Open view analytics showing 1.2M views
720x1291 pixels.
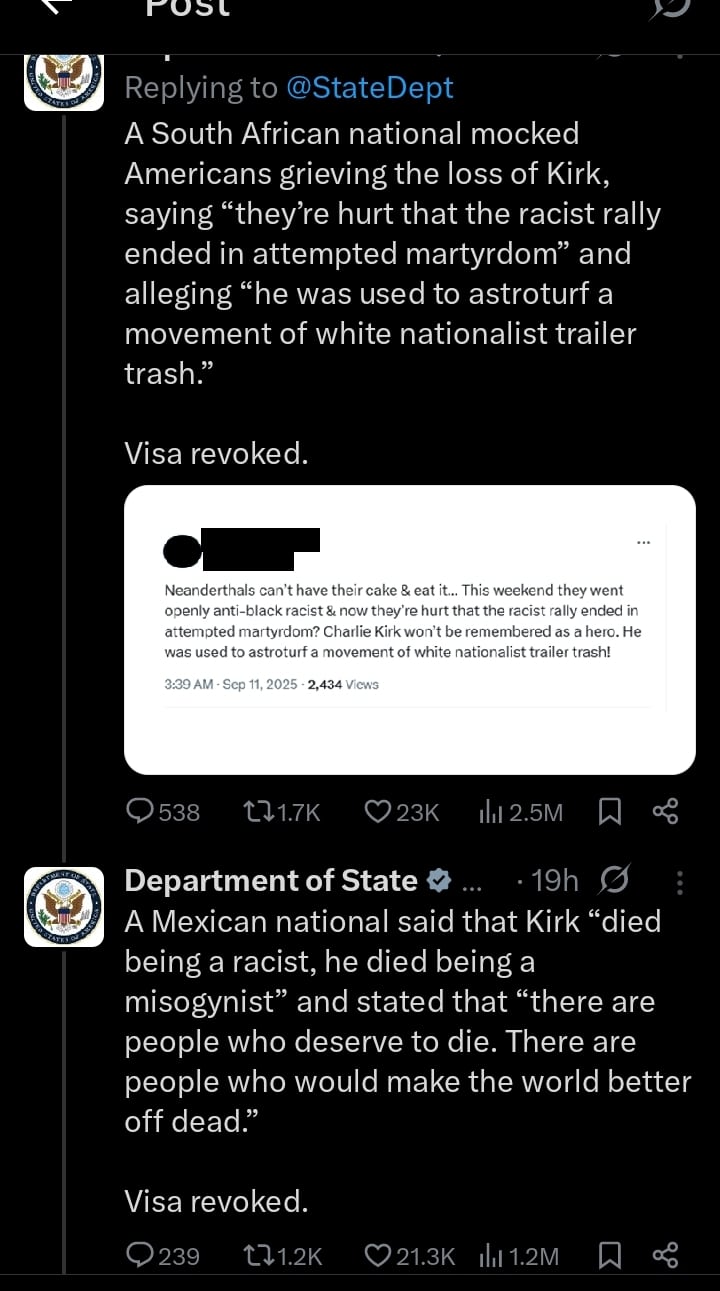(x=490, y=1255)
